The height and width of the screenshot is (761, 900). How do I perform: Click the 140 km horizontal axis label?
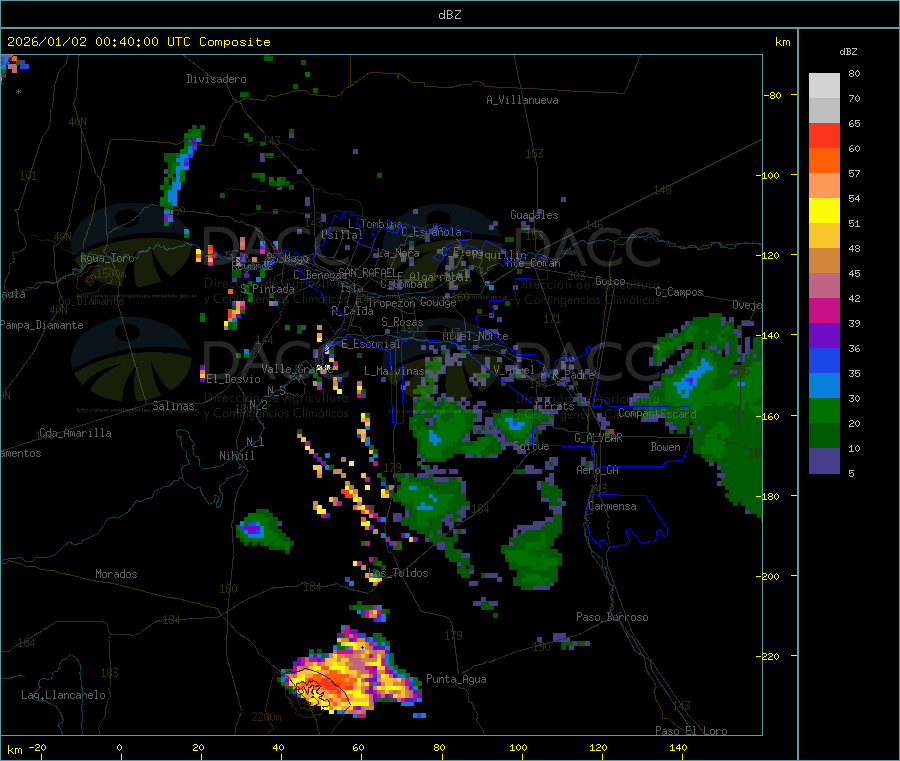(678, 747)
